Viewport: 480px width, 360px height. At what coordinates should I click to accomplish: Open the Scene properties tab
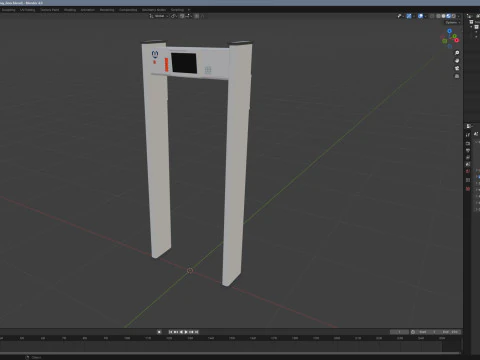(468, 164)
